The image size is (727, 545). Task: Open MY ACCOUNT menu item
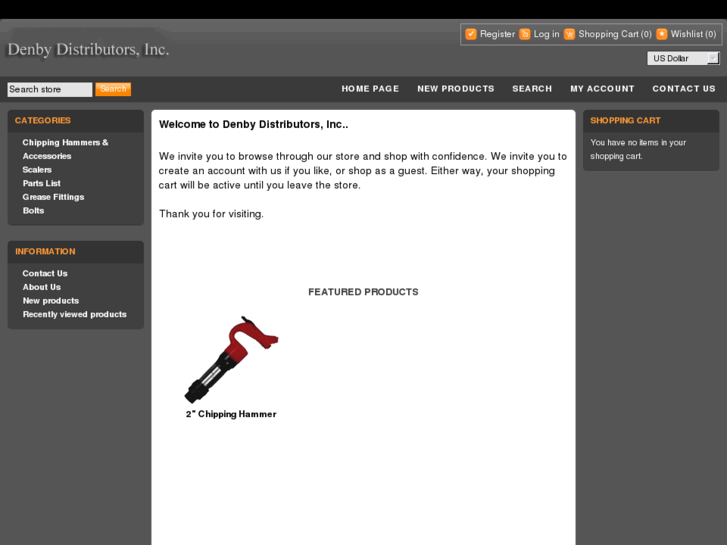click(x=602, y=89)
